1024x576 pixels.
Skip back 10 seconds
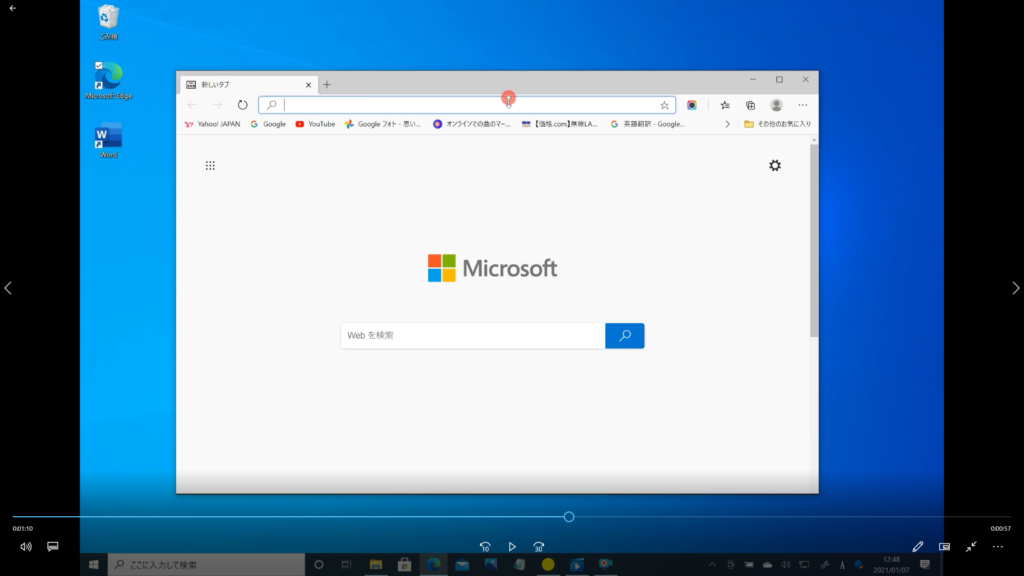485,547
